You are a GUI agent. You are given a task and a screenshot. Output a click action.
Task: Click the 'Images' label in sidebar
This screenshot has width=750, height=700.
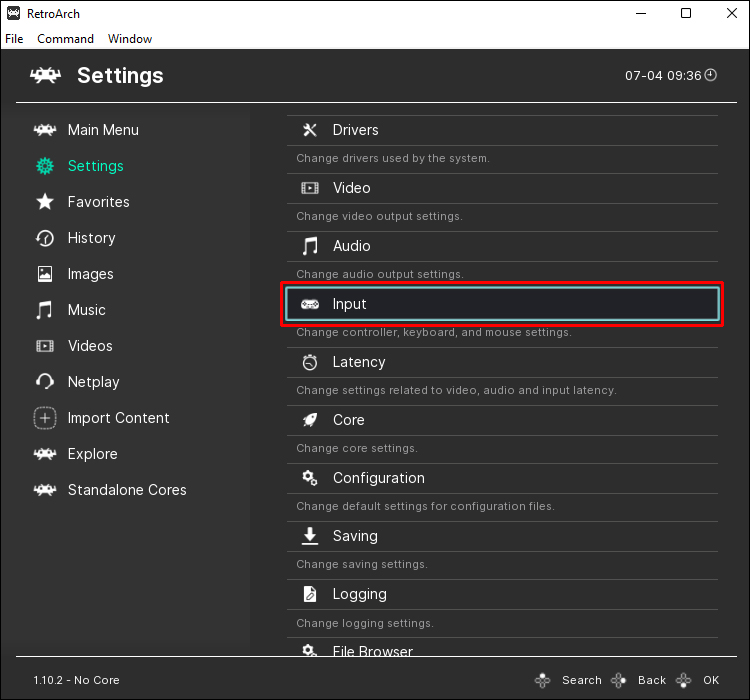[91, 274]
